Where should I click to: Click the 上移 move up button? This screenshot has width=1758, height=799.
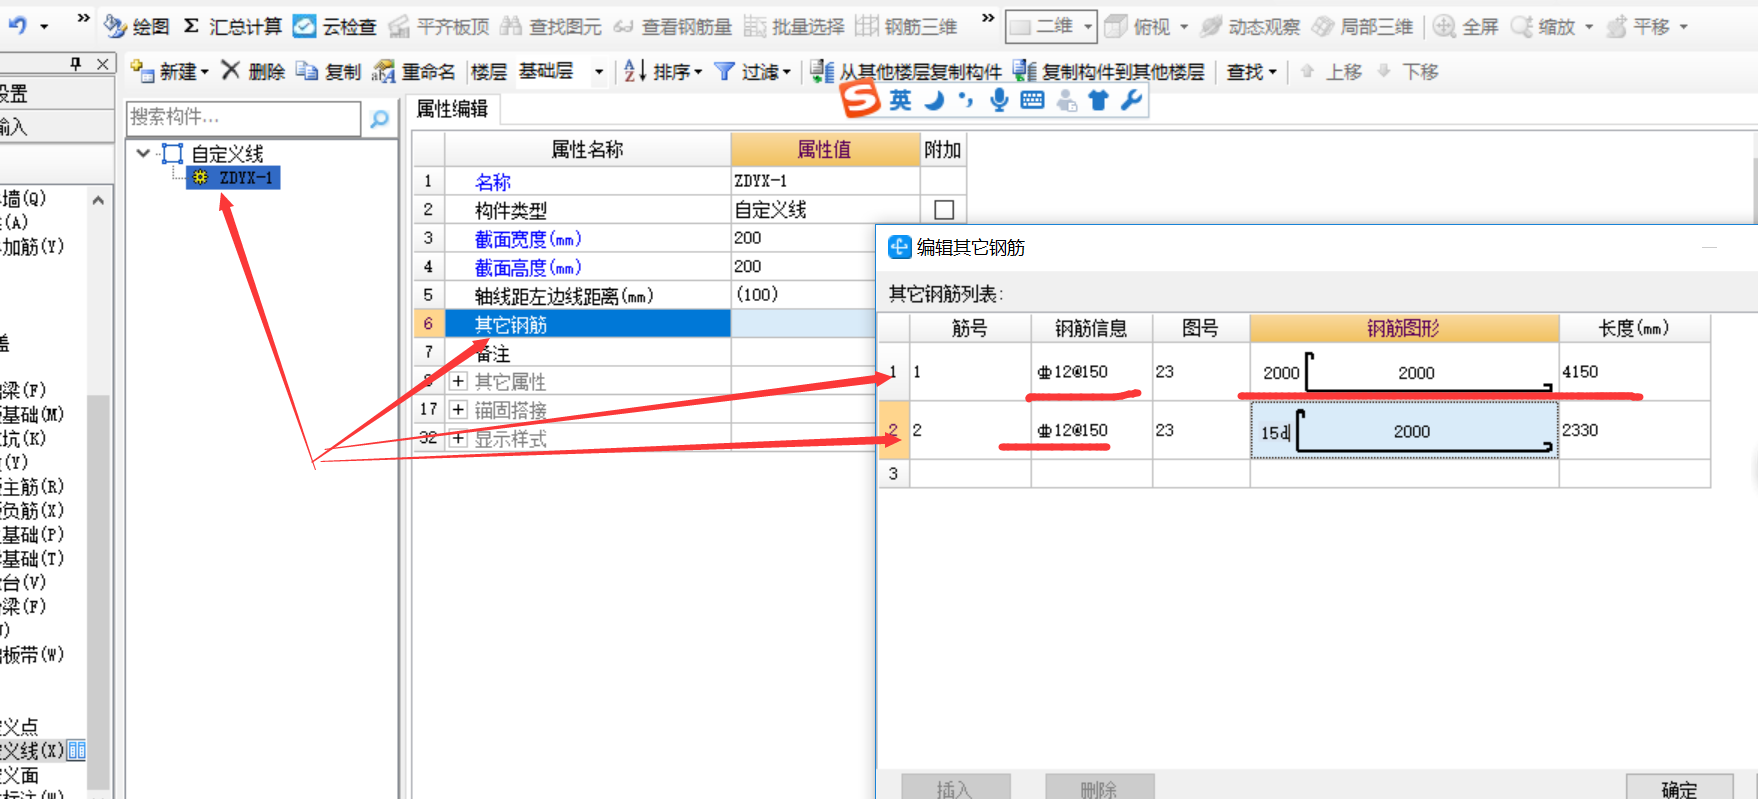tap(1331, 71)
